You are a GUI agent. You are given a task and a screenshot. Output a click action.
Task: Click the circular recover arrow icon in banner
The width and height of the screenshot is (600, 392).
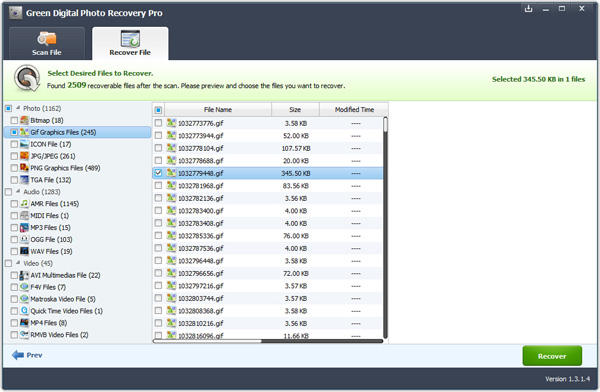(27, 78)
